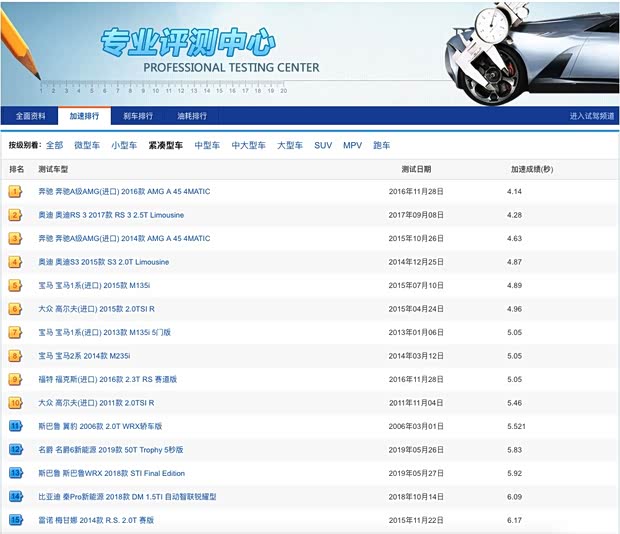Click the rank 5 badge icon
The width and height of the screenshot is (620, 534).
15,286
